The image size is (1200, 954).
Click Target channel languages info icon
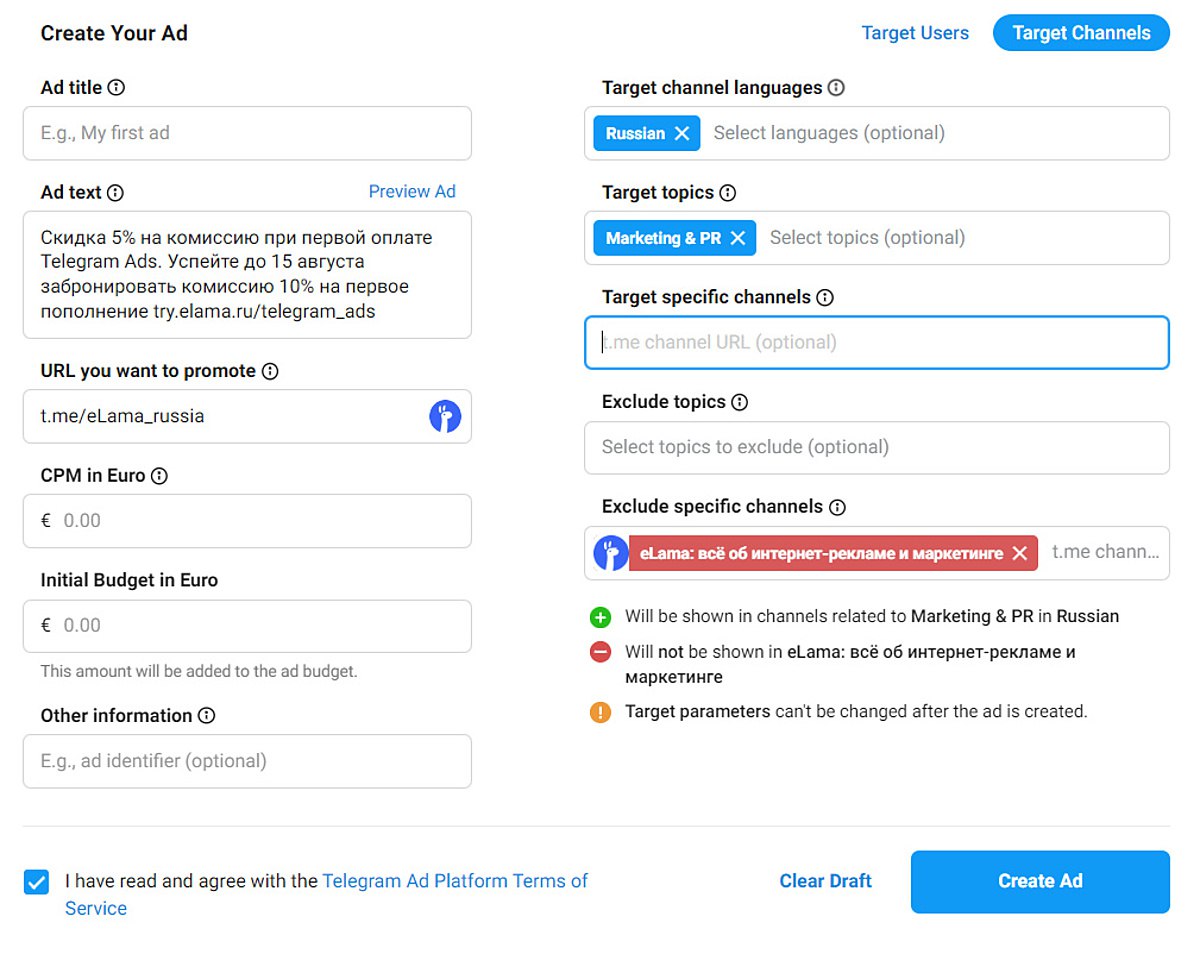coord(837,88)
